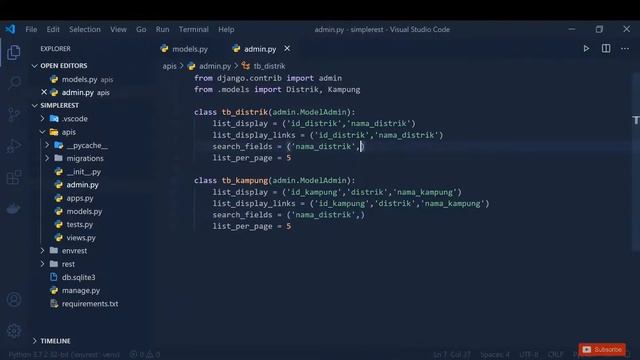640x360 pixels.
Task: Select the admin.py editor tab
Action: coord(255,49)
